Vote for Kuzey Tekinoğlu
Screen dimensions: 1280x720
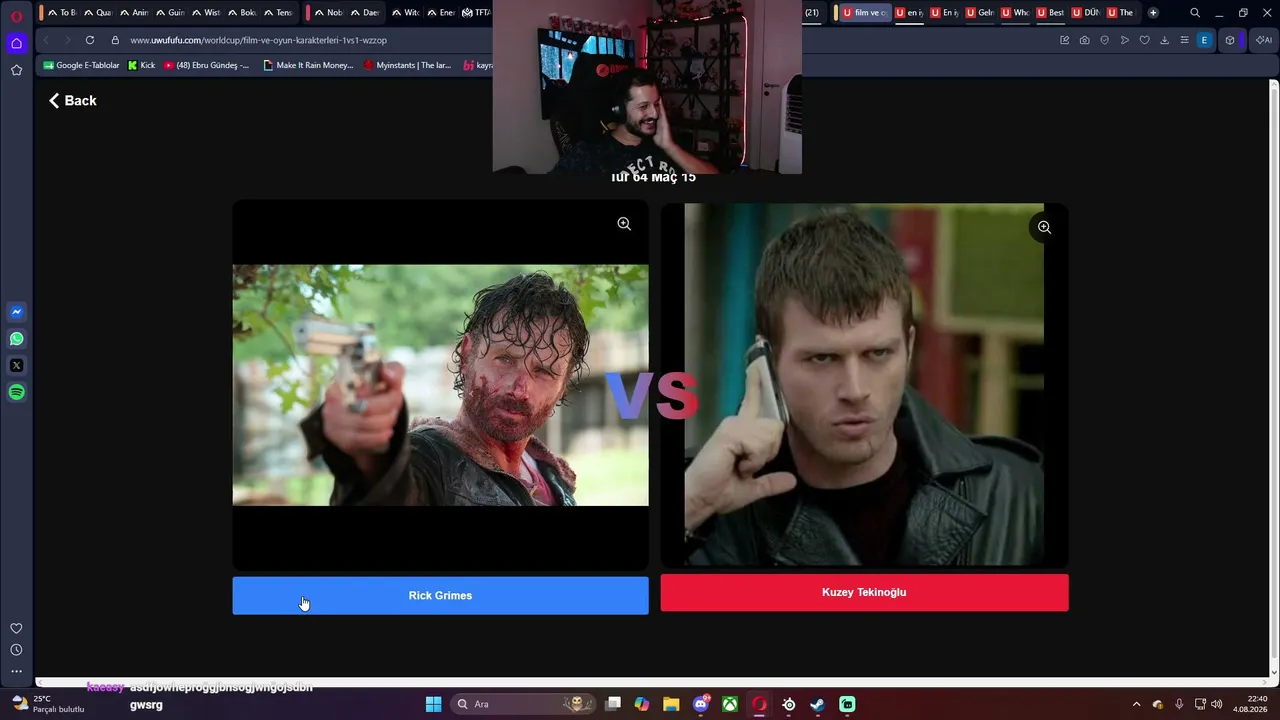864,592
